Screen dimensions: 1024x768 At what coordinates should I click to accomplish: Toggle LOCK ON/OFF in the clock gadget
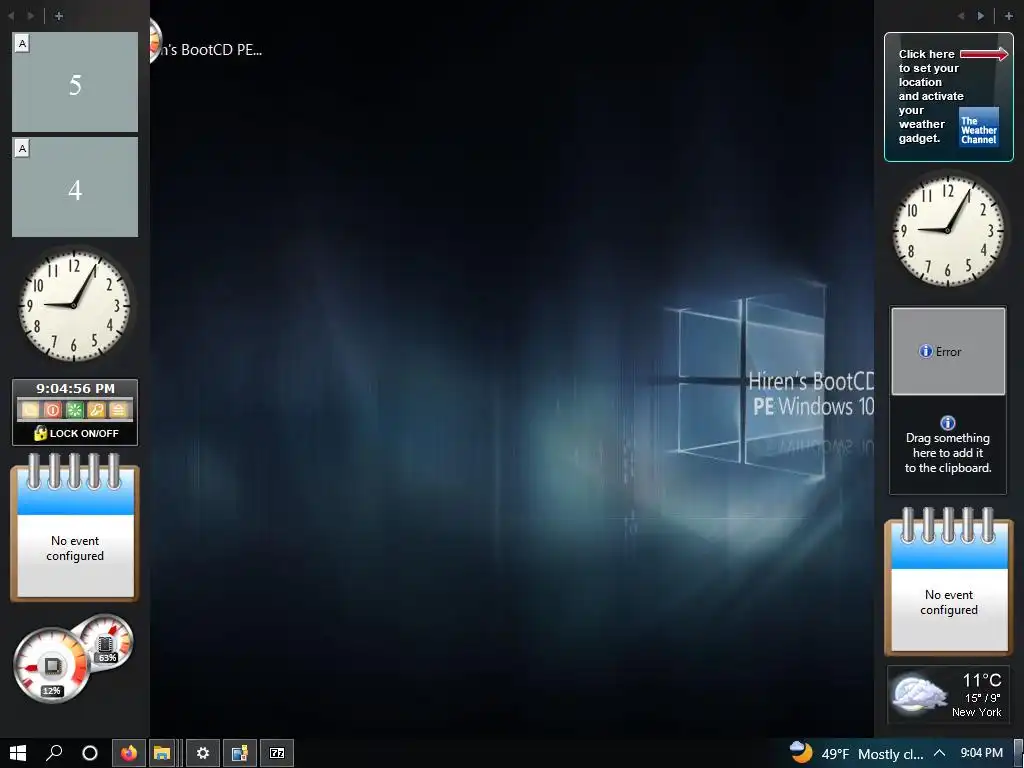(76, 433)
